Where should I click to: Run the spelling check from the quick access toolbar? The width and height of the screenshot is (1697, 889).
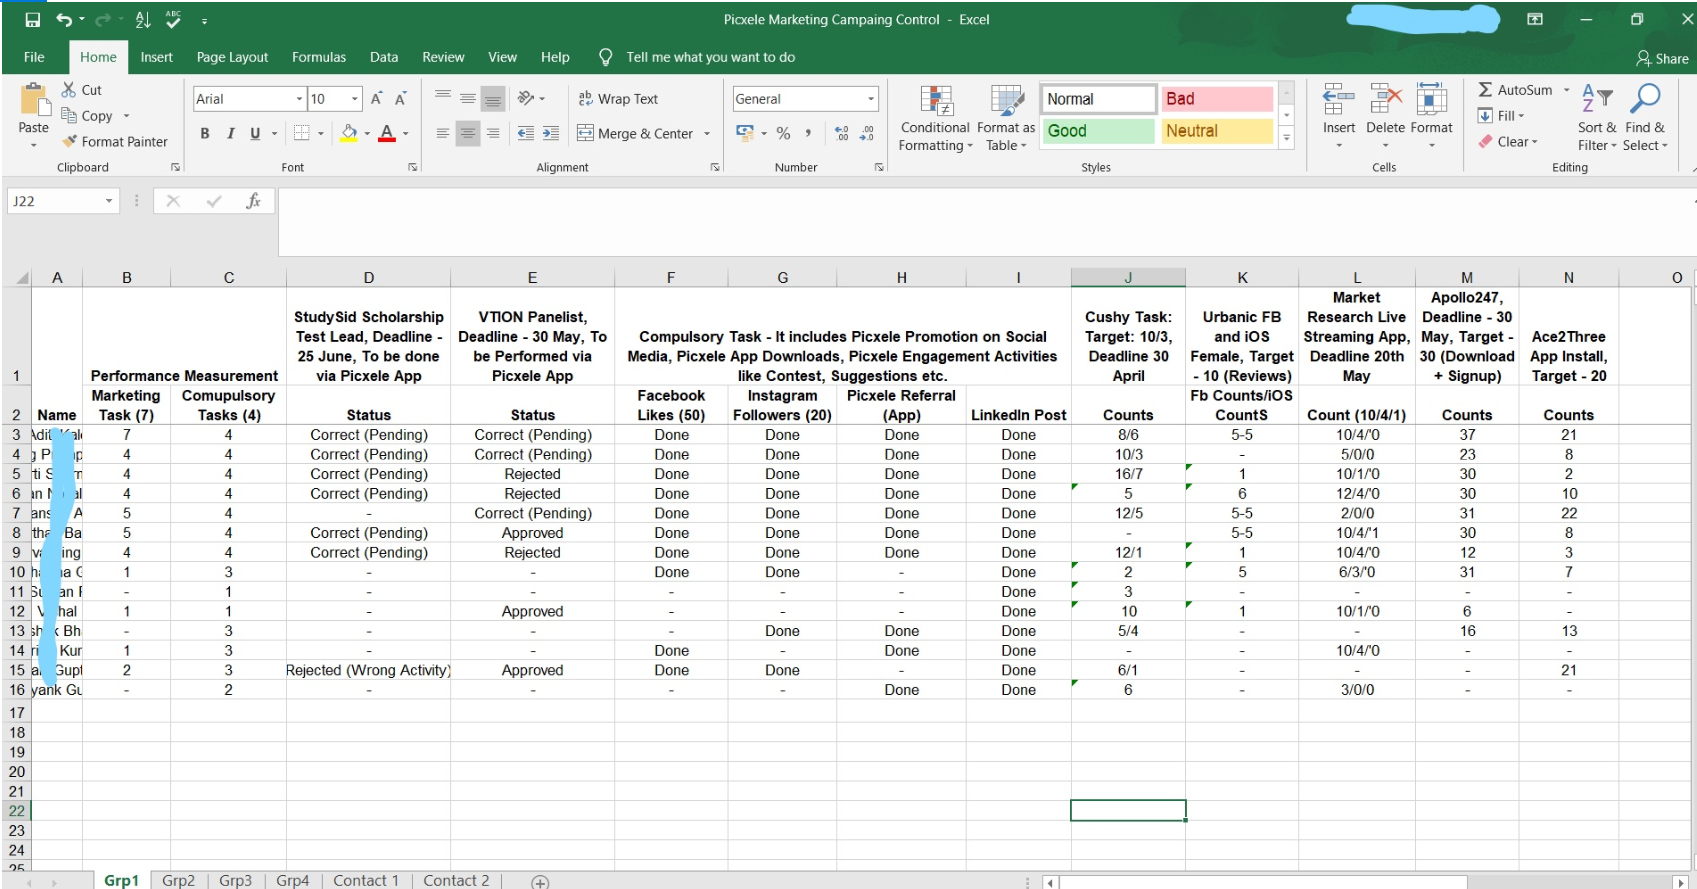(x=173, y=19)
